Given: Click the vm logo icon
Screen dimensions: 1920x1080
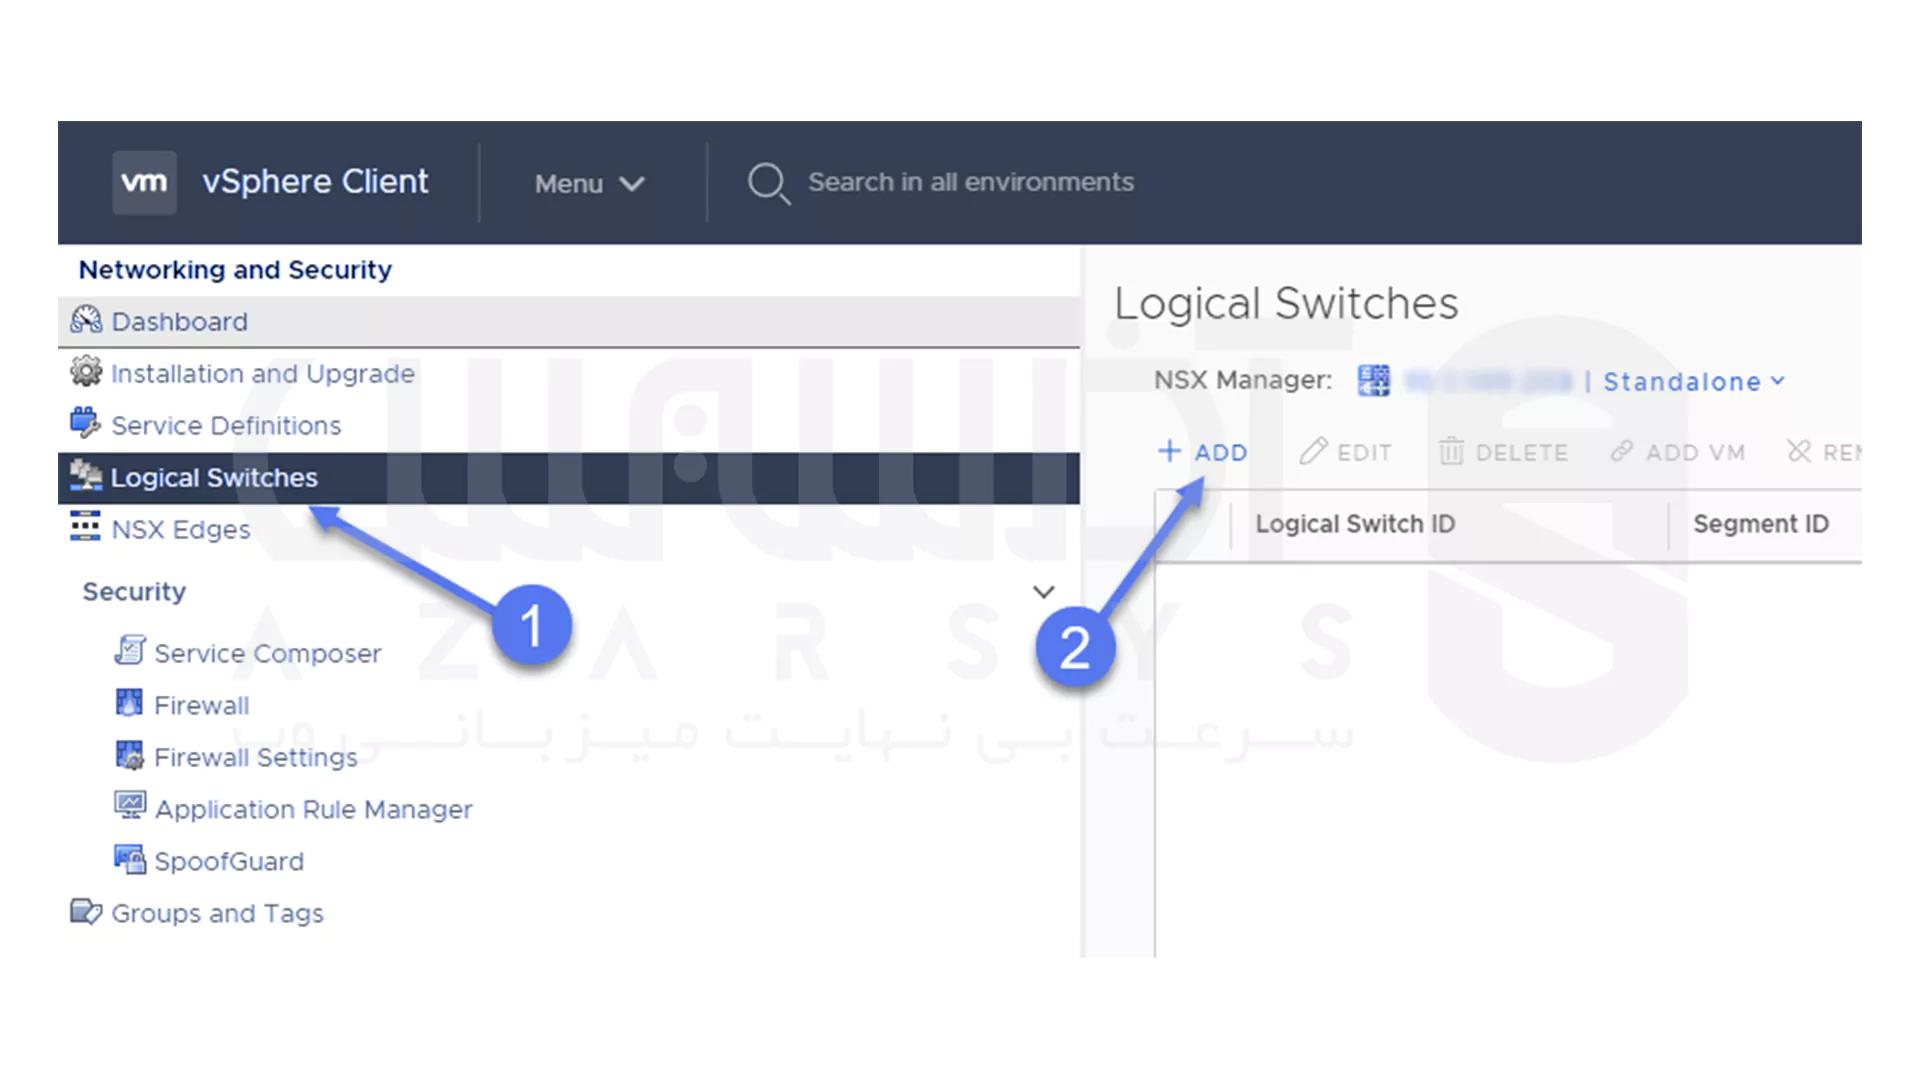Looking at the screenshot, I should pyautogui.click(x=144, y=182).
